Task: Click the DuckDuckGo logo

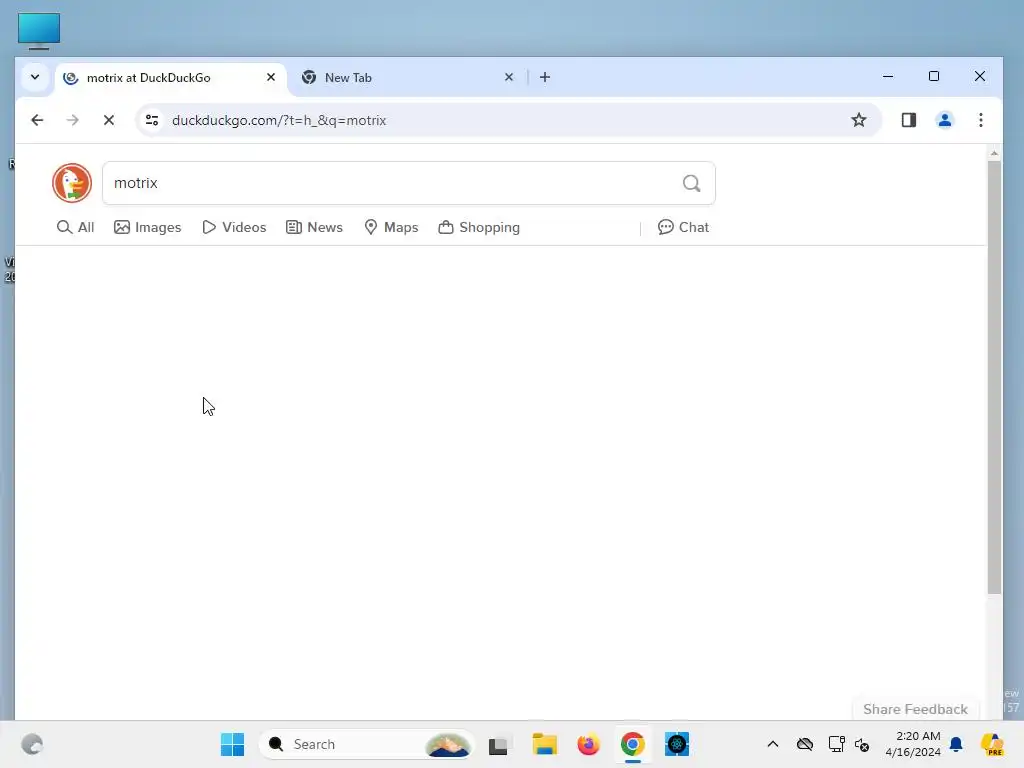Action: 72,183
